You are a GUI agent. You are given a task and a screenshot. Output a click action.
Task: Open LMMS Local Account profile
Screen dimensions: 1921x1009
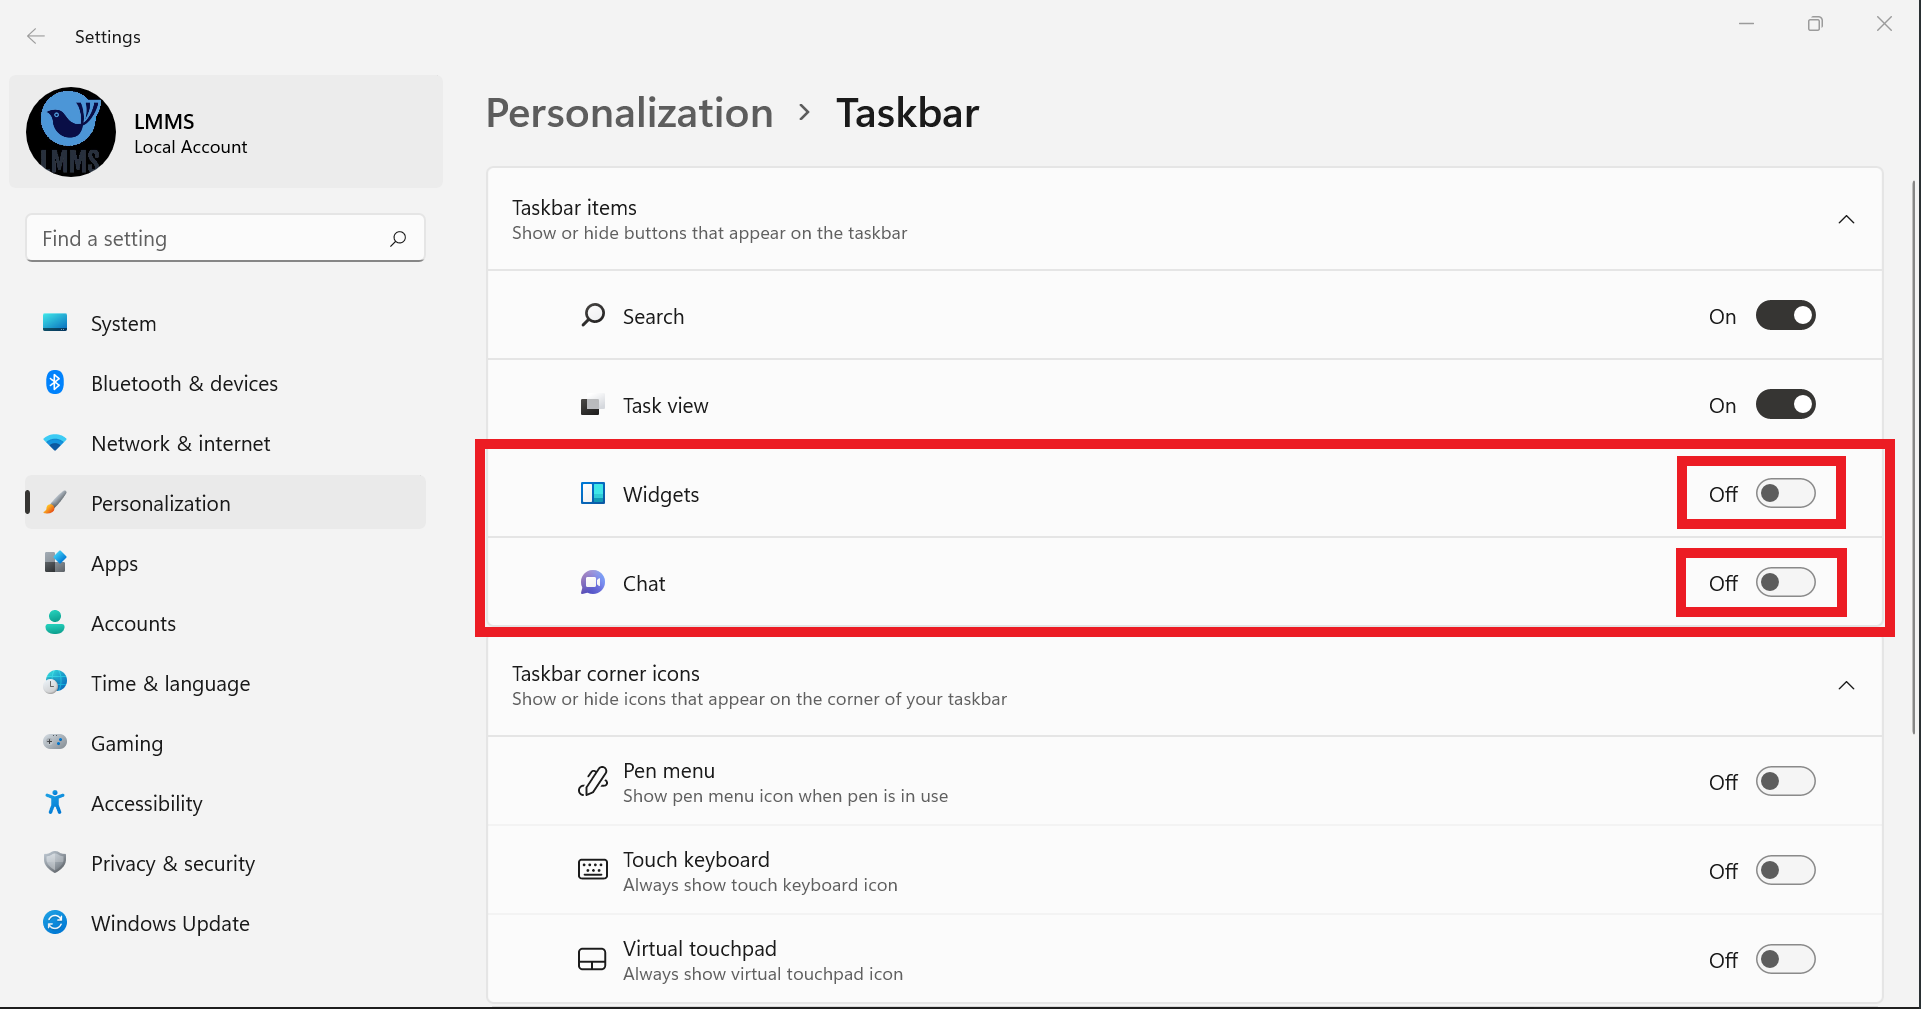click(x=225, y=131)
